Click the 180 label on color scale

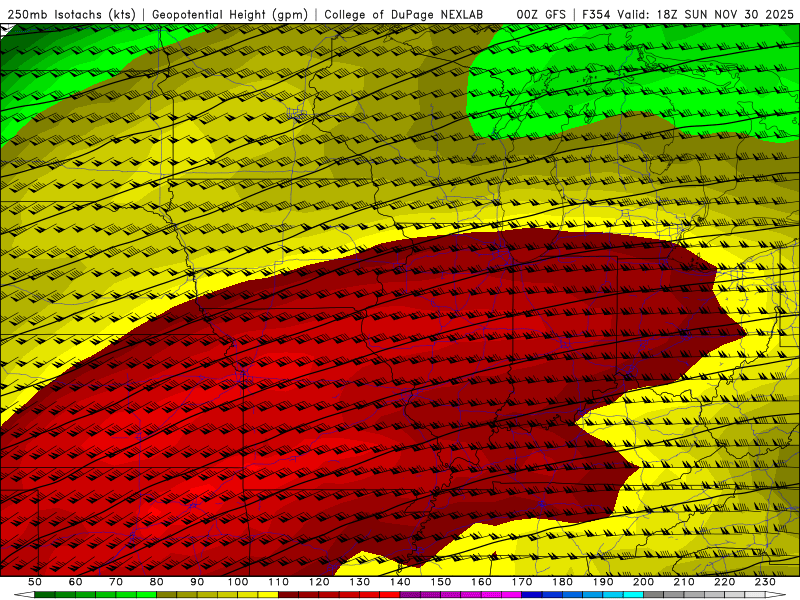562,582
